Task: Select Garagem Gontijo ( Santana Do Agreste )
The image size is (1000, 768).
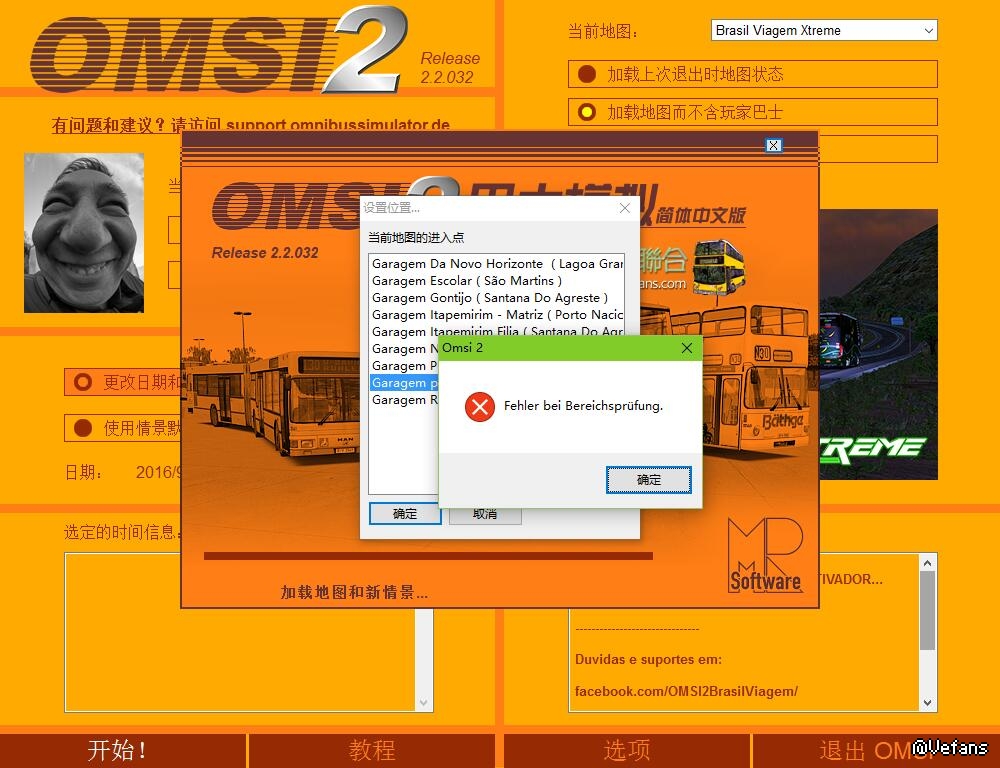Action: click(x=497, y=298)
